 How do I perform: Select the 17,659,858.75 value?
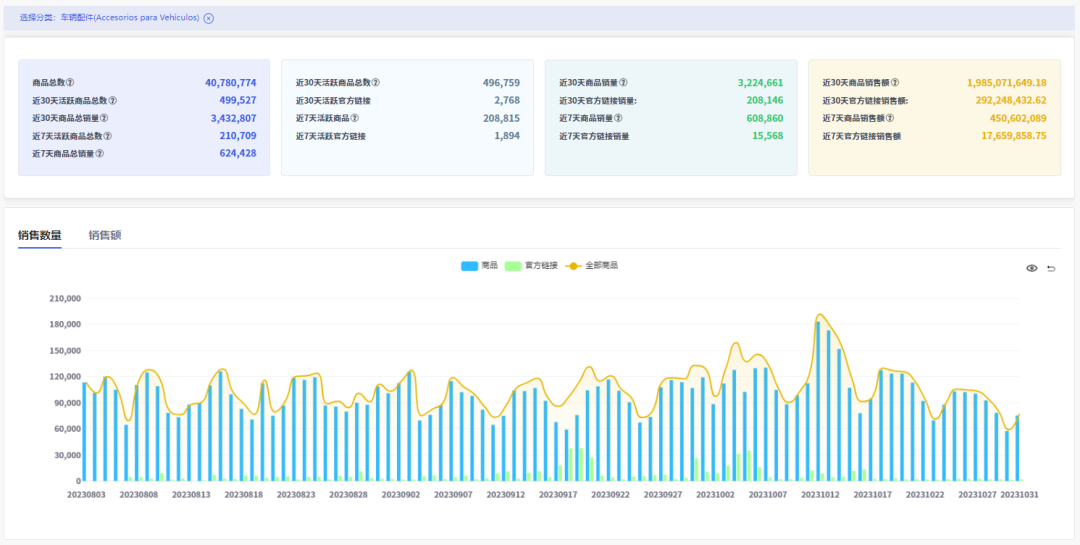tap(1014, 136)
